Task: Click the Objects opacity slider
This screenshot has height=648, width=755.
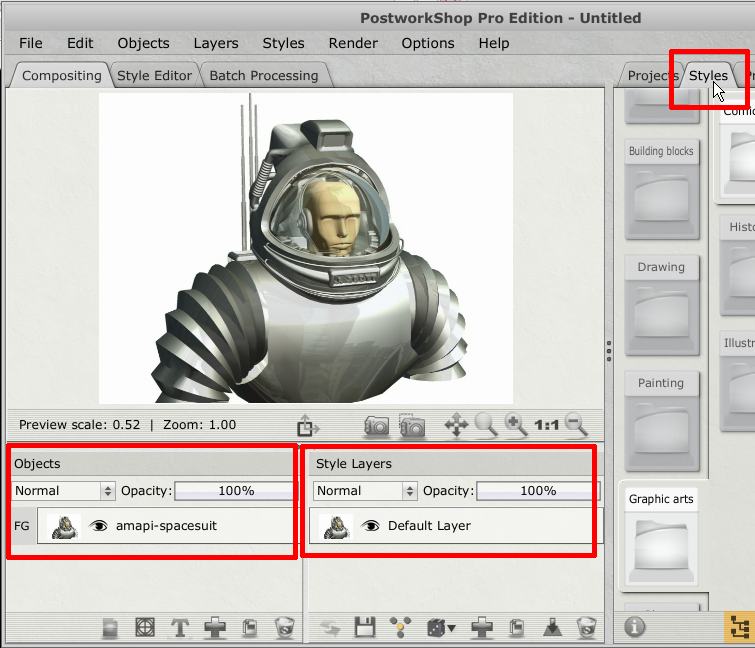Action: [235, 491]
